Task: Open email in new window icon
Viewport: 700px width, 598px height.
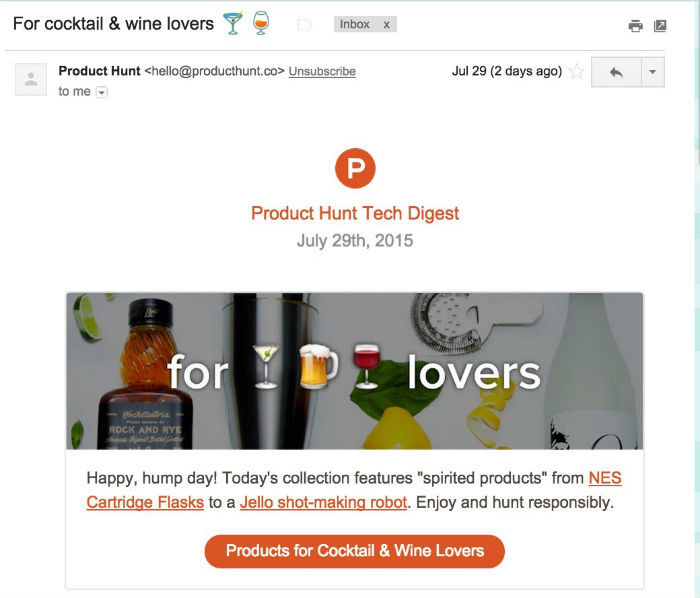Action: (660, 26)
